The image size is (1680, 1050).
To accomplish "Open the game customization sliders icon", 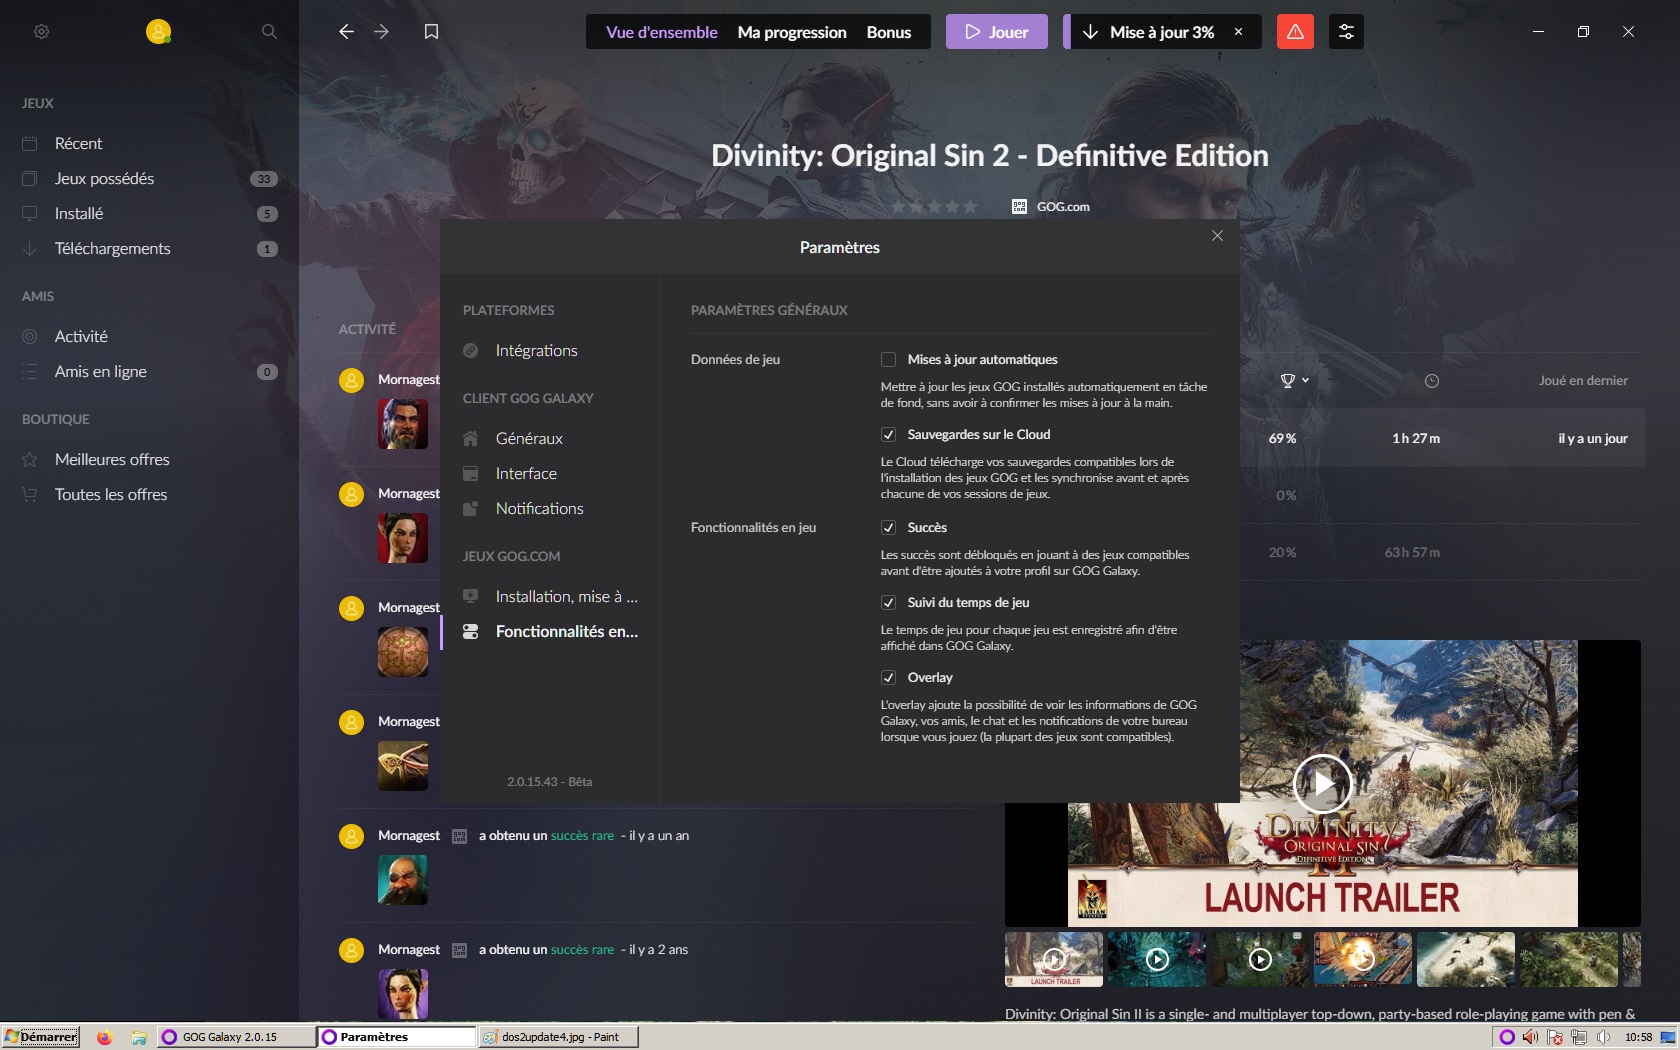I will (1346, 32).
